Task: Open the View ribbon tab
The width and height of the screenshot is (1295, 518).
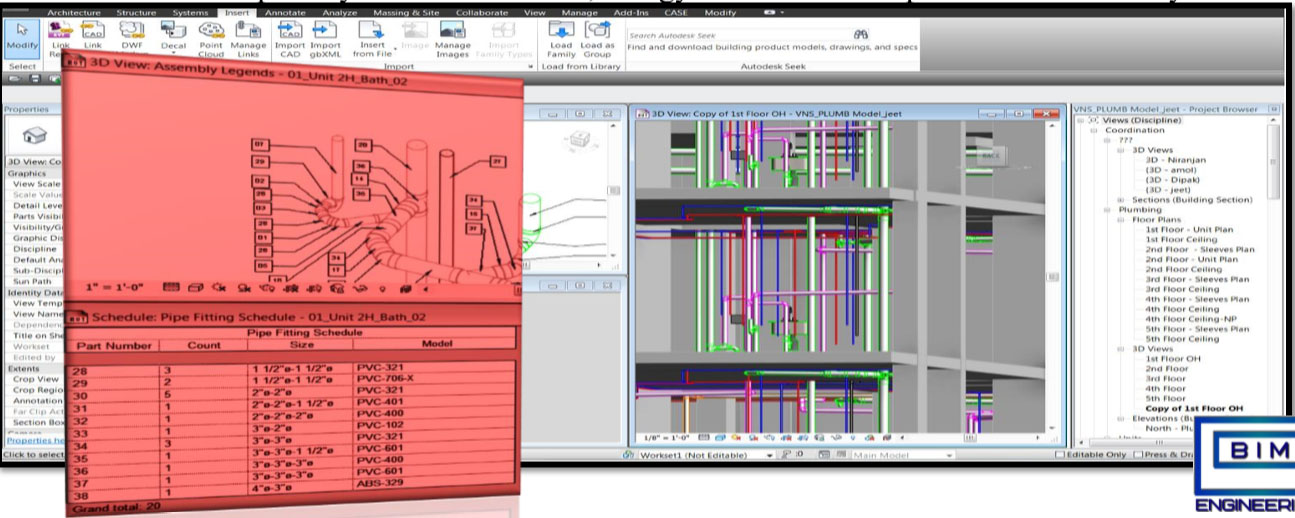Action: point(535,12)
